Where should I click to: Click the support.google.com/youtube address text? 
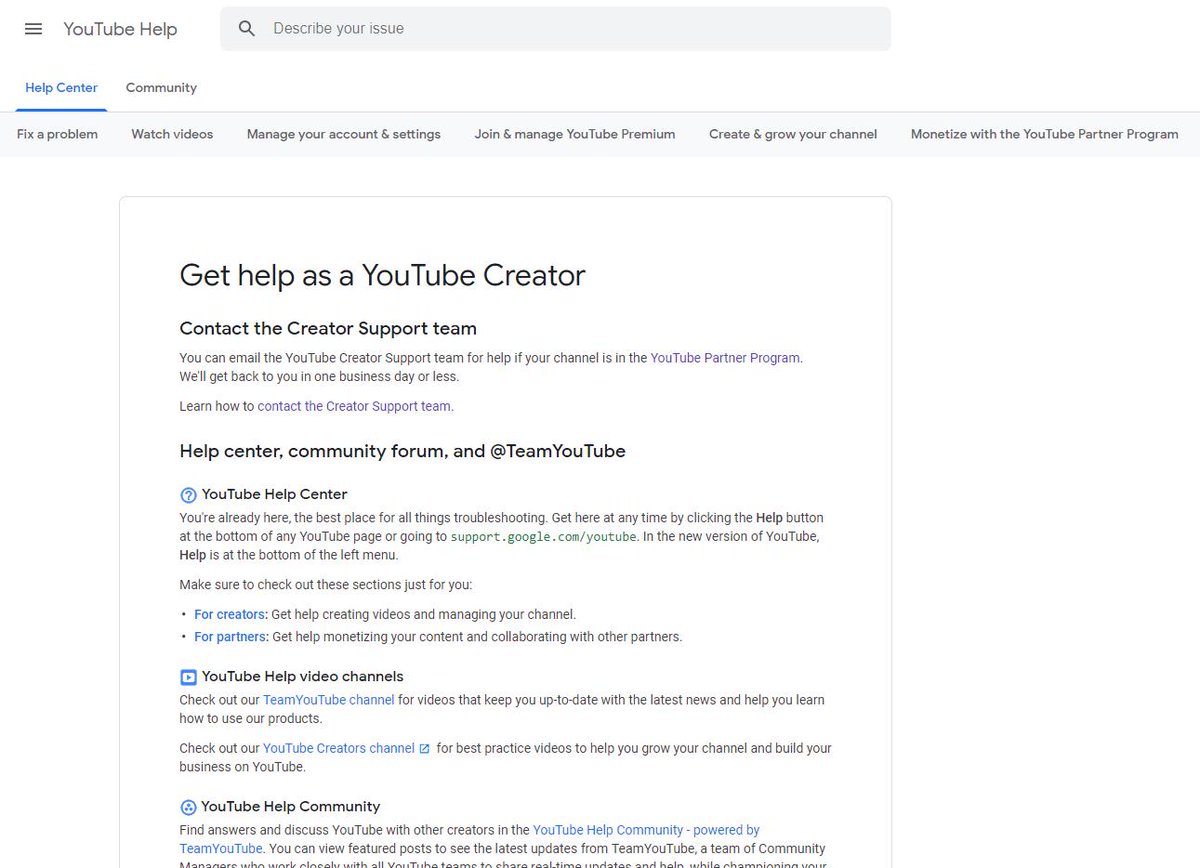[x=543, y=537]
